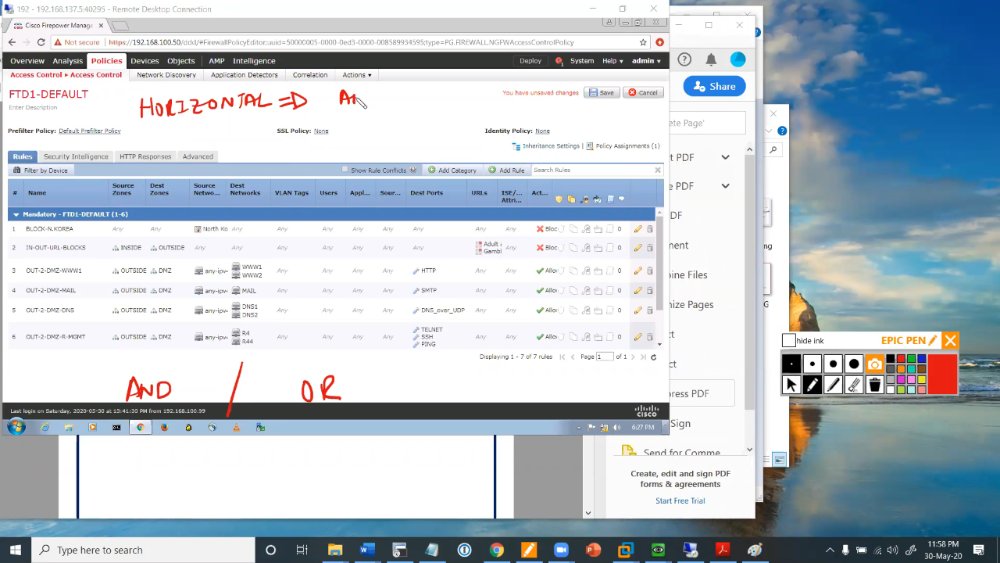Check the hide ink checkbox
This screenshot has width=1000, height=563.
point(788,340)
